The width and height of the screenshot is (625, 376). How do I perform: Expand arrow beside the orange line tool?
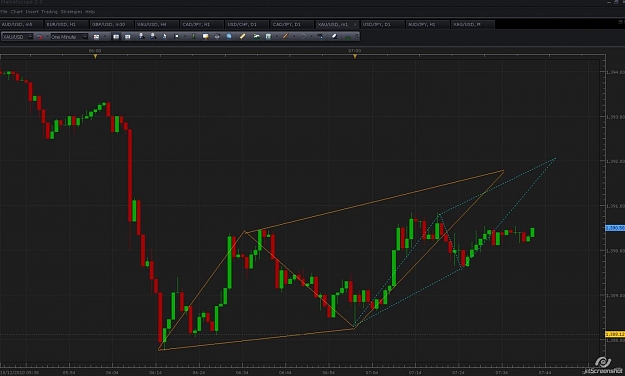click(x=294, y=37)
